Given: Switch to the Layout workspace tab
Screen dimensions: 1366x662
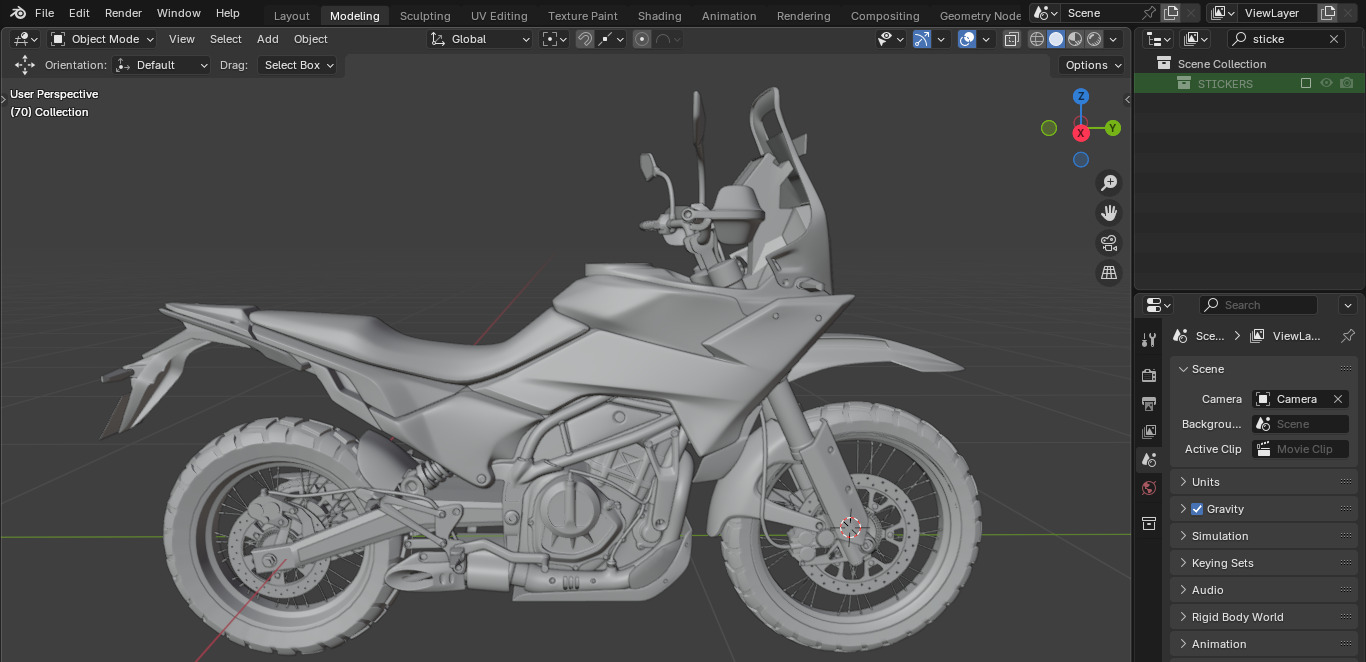Looking at the screenshot, I should click(292, 16).
